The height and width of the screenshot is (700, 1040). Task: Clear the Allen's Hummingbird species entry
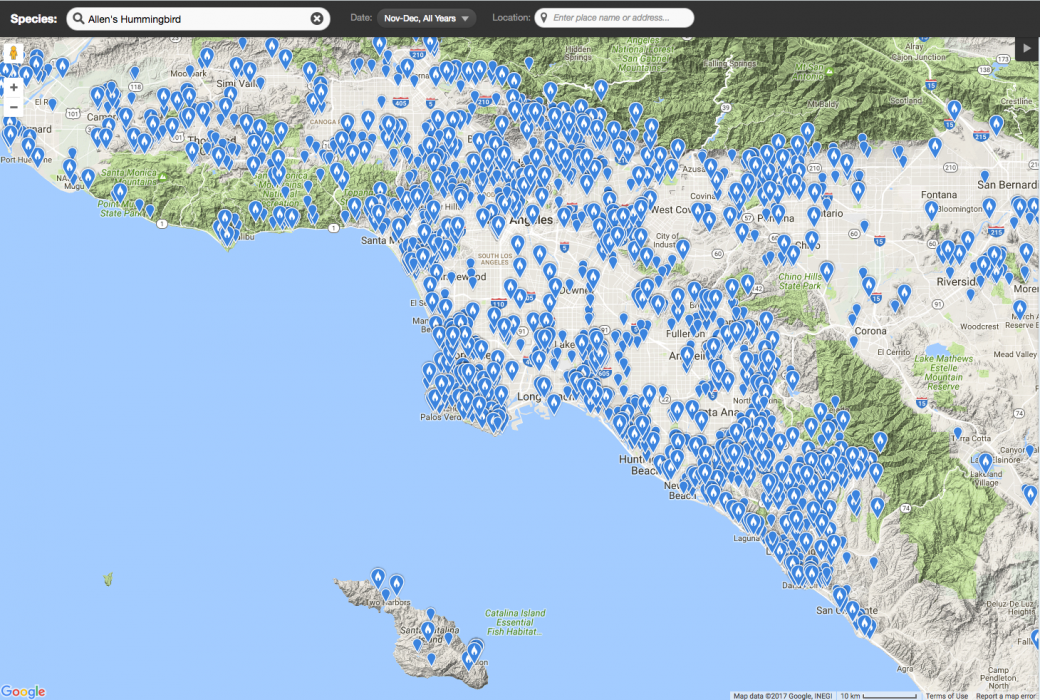click(317, 19)
